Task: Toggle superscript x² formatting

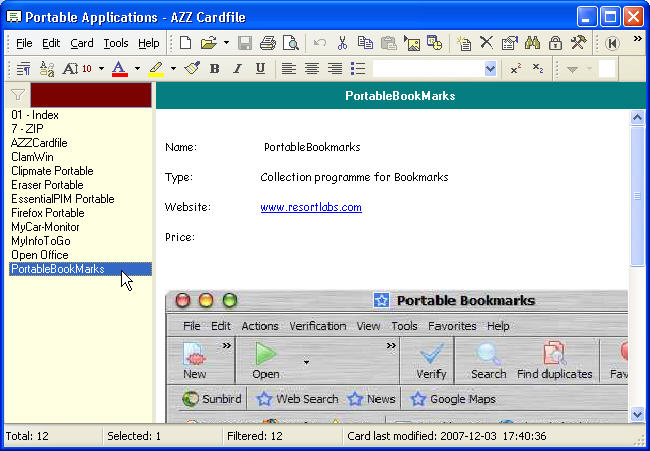Action: point(516,68)
